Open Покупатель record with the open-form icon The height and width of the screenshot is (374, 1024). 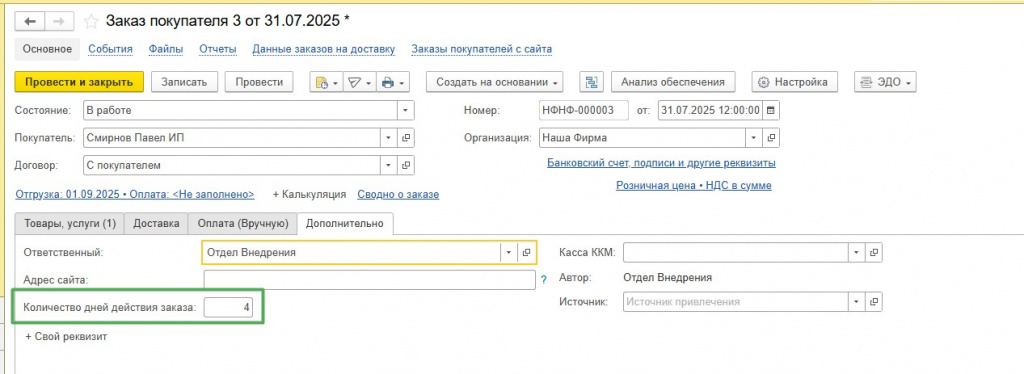[406, 138]
